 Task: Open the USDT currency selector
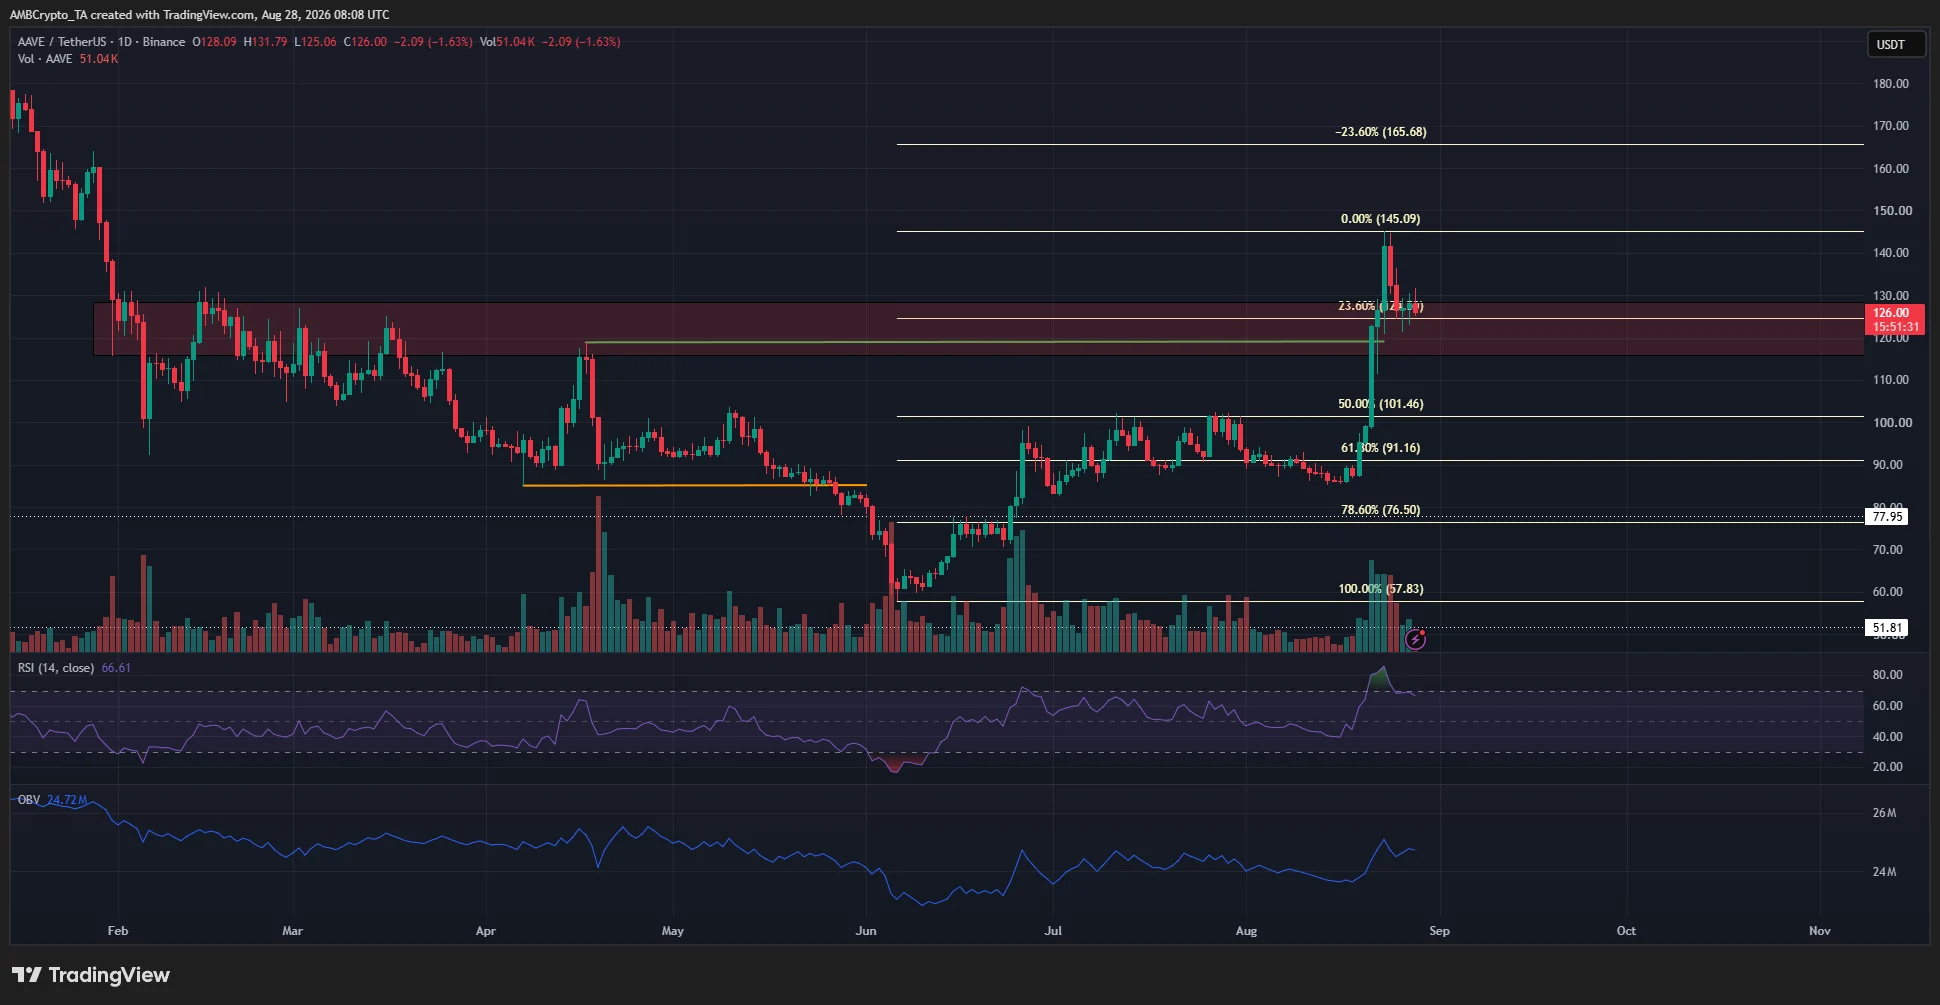pyautogui.click(x=1895, y=44)
